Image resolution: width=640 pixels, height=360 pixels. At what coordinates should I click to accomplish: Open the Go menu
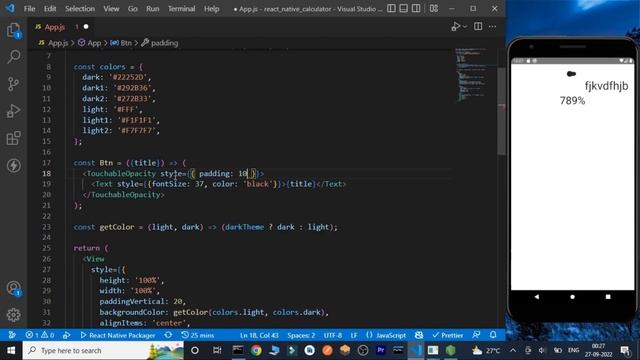[x=132, y=9]
